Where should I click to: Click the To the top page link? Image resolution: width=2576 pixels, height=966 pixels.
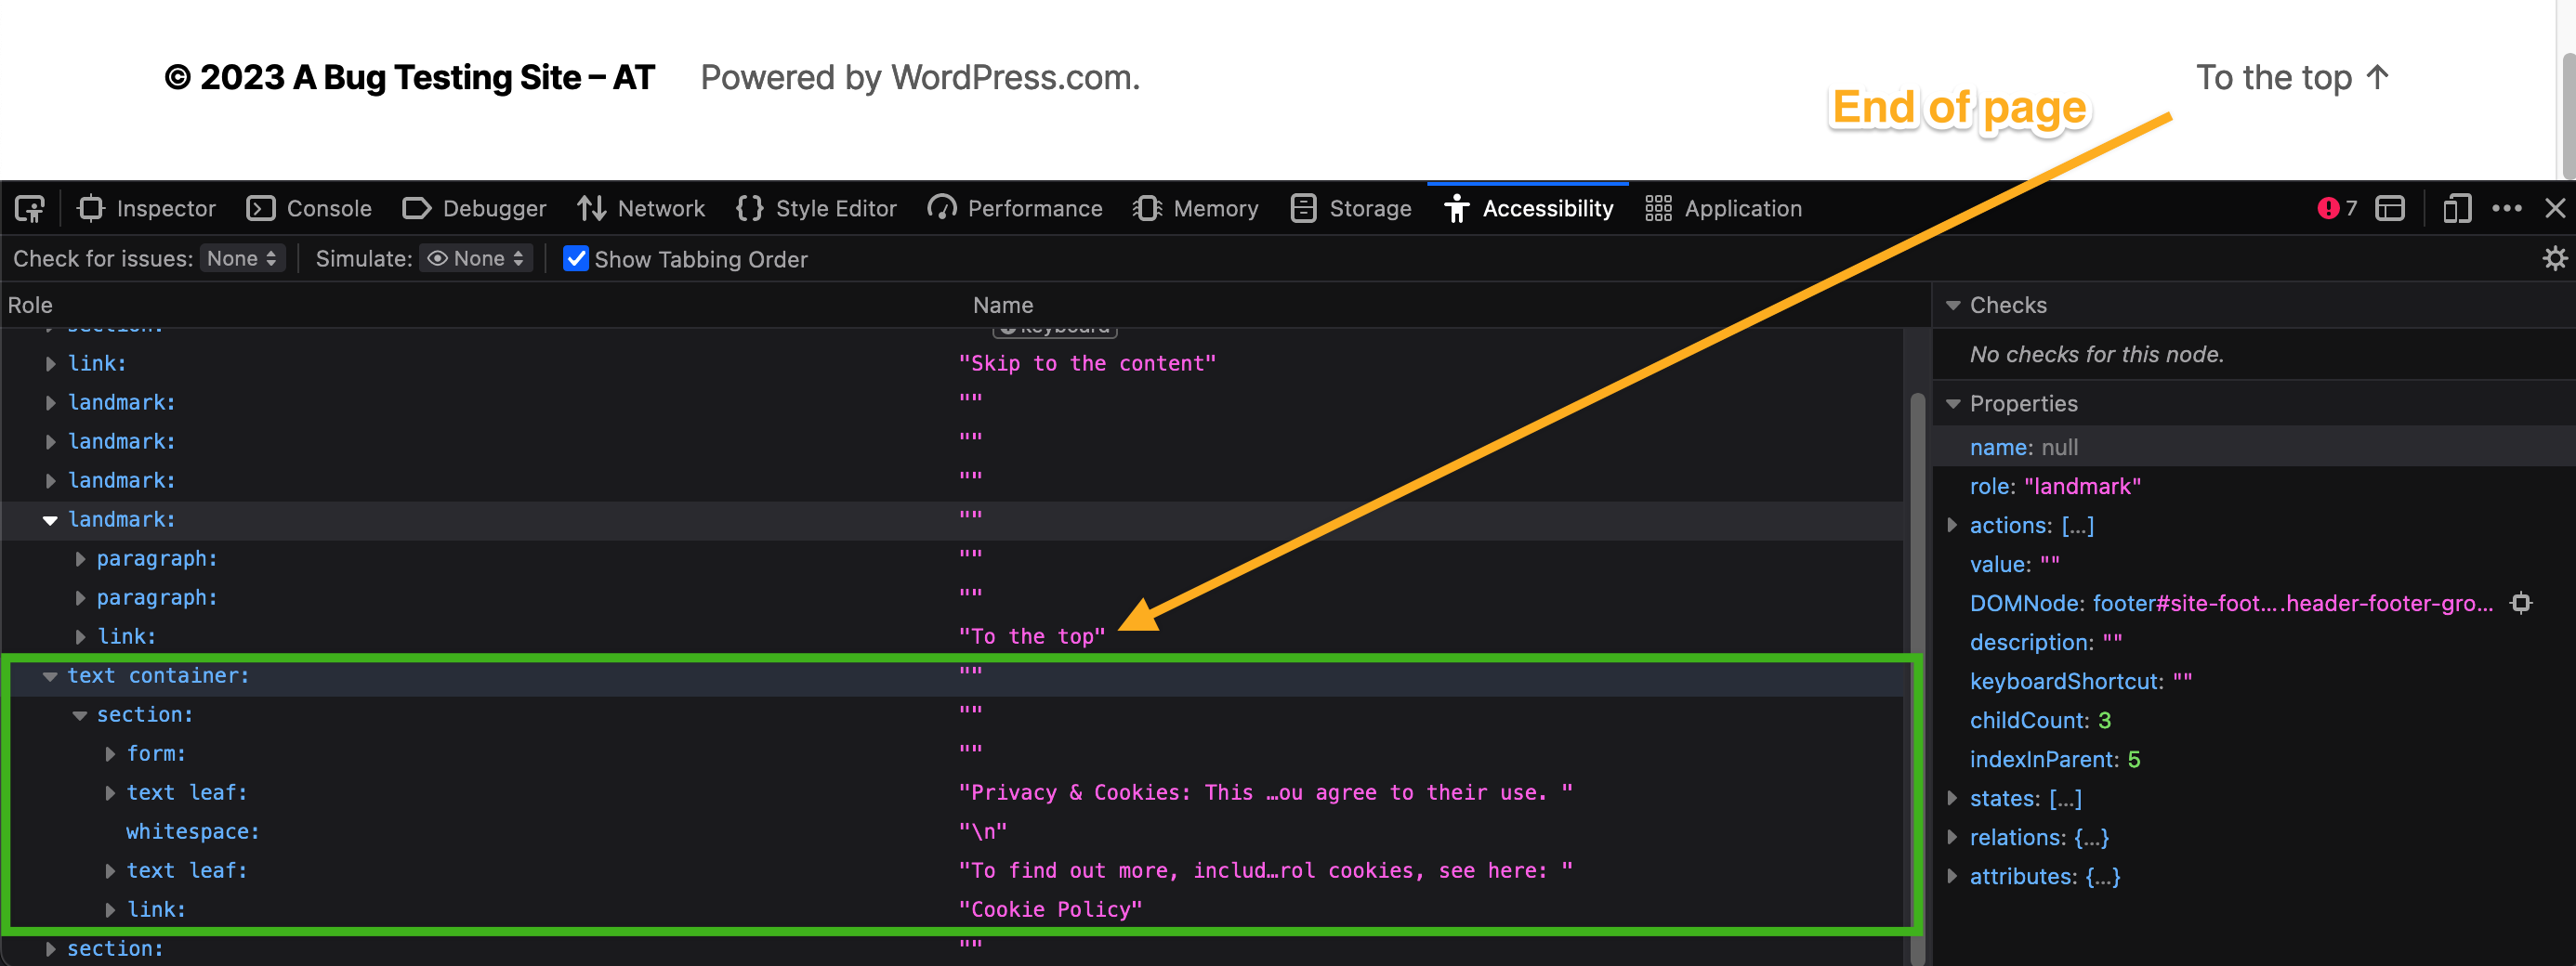click(x=2291, y=77)
